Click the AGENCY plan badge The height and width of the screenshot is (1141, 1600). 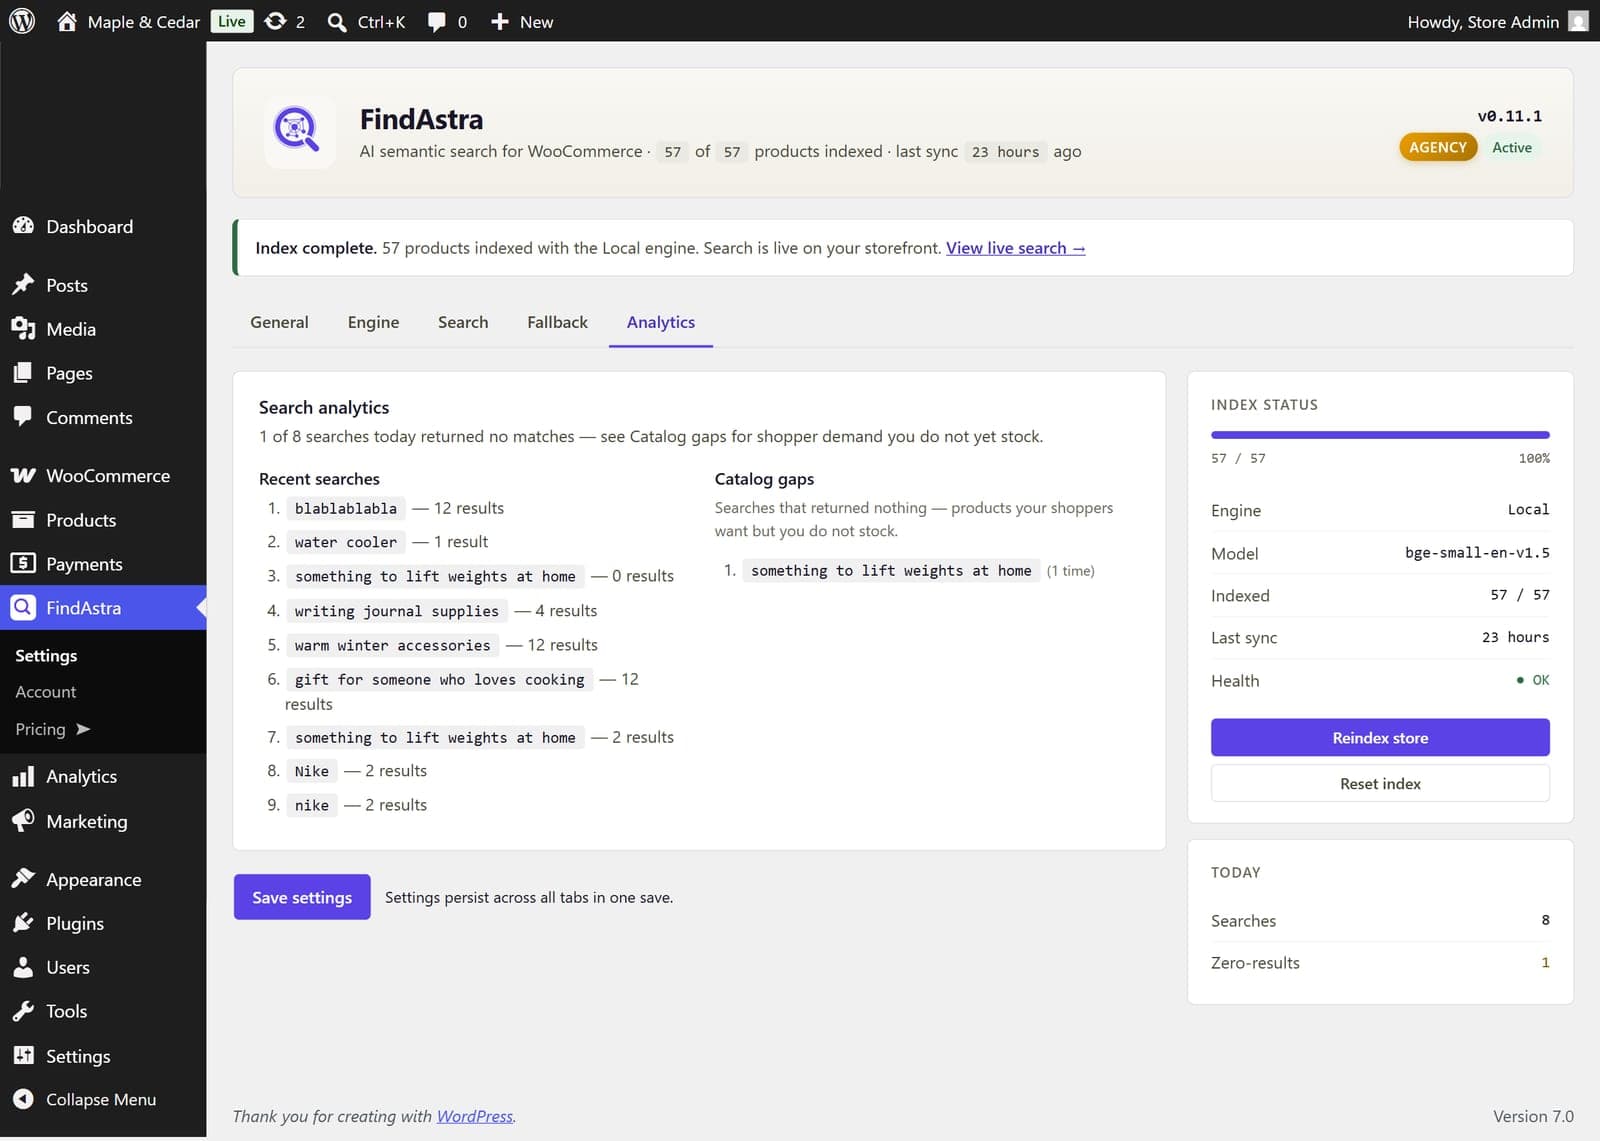tap(1437, 147)
